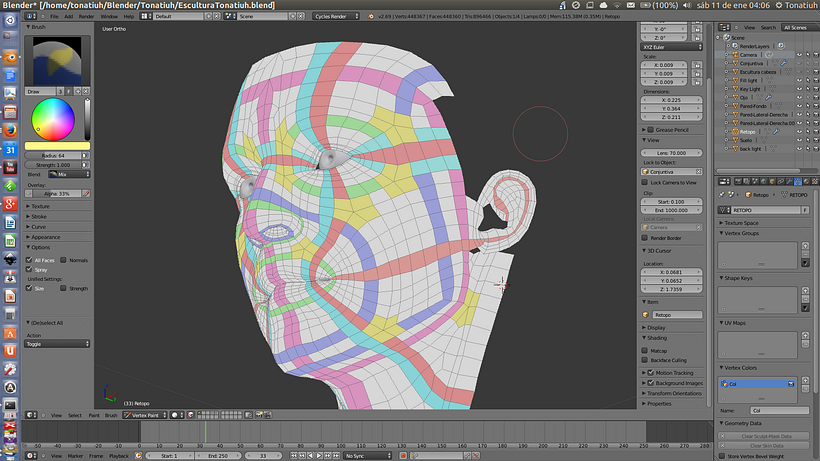The image size is (820, 461).
Task: Toggle visibility eye for Key Light
Action: (x=799, y=89)
